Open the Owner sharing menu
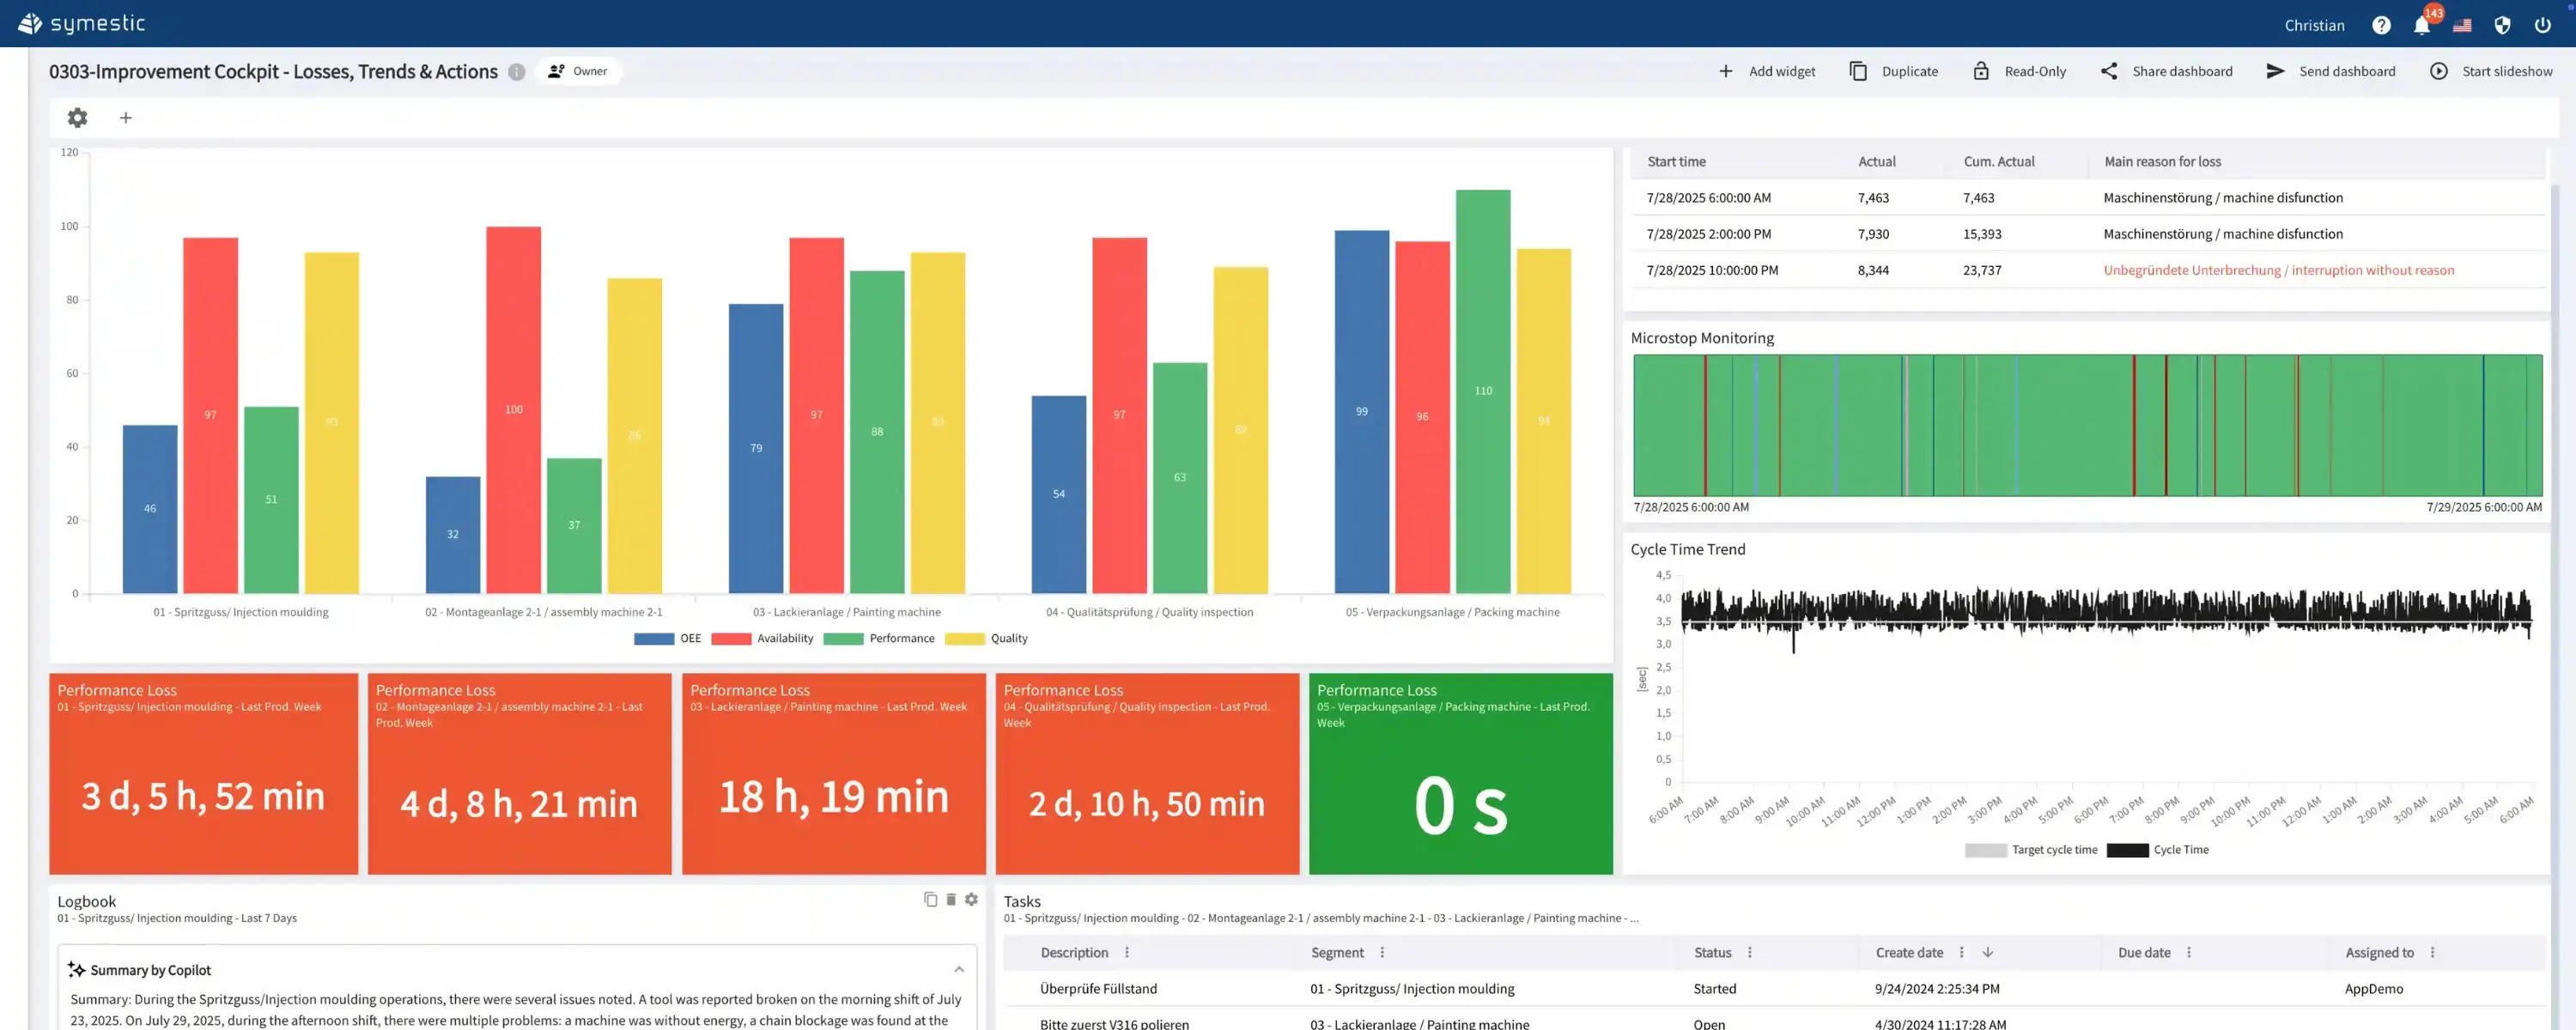2576x1030 pixels. [x=579, y=71]
